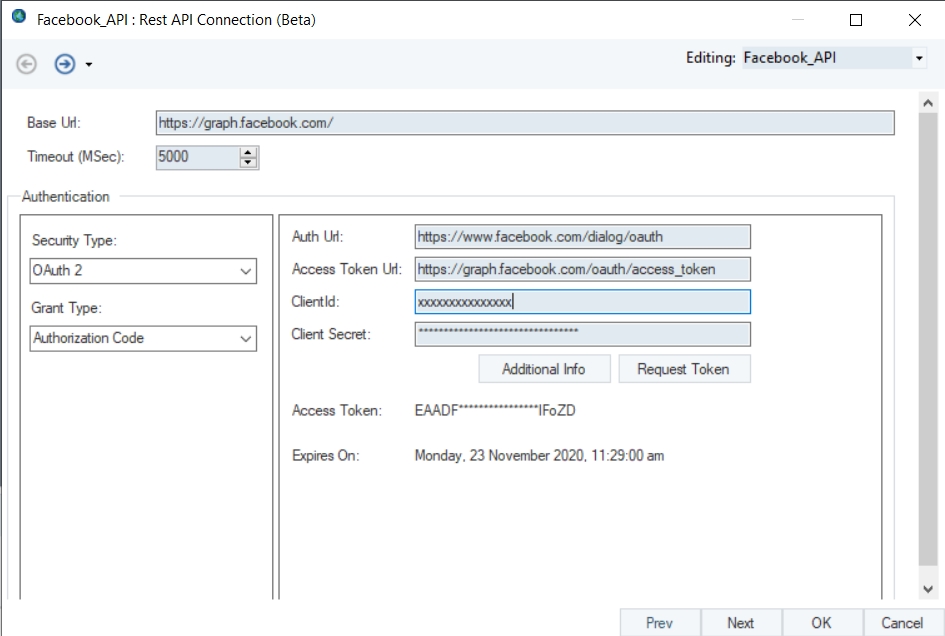The height and width of the screenshot is (636, 945).
Task: Confirm settings with the OK button
Action: [x=821, y=622]
